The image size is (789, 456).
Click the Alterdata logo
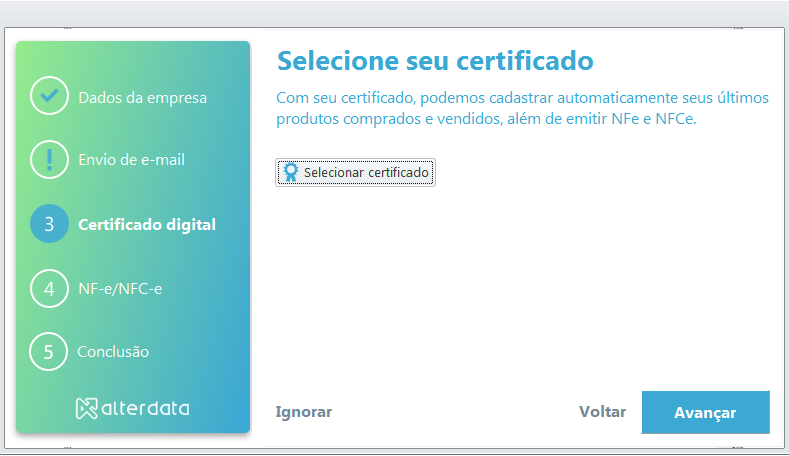132,408
